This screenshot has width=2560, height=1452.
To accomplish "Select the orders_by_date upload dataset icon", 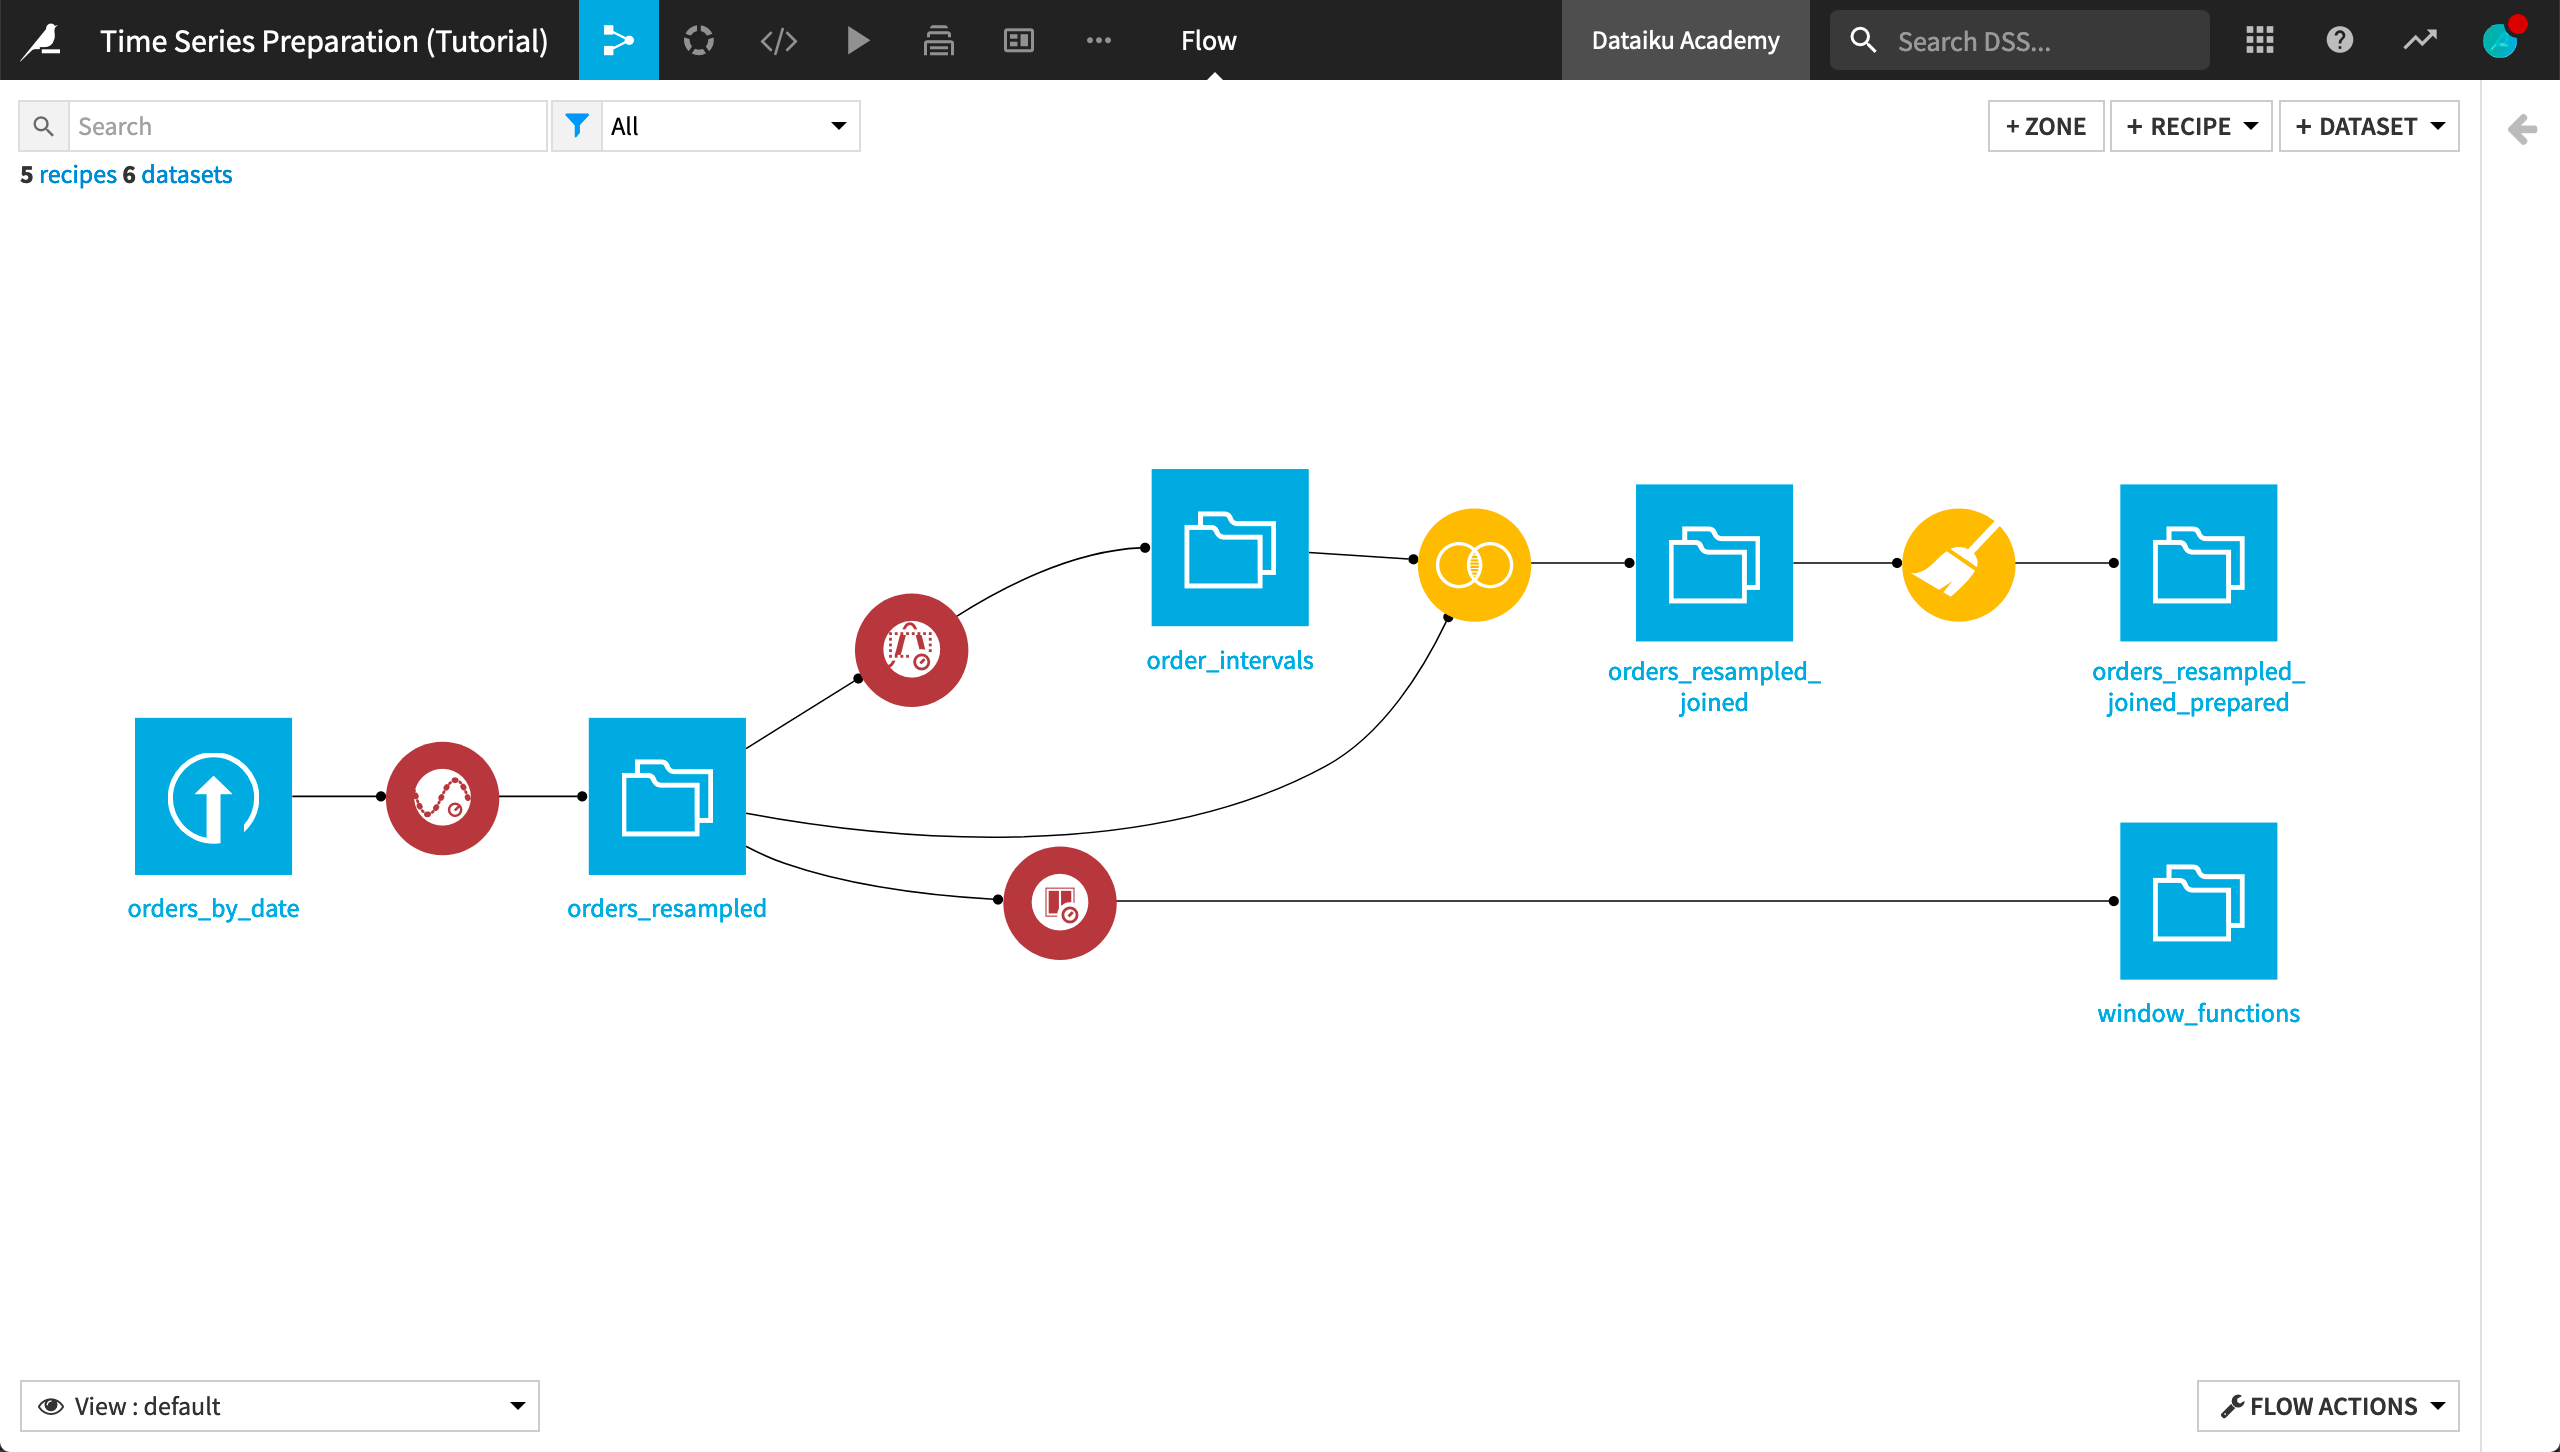I will (x=213, y=796).
